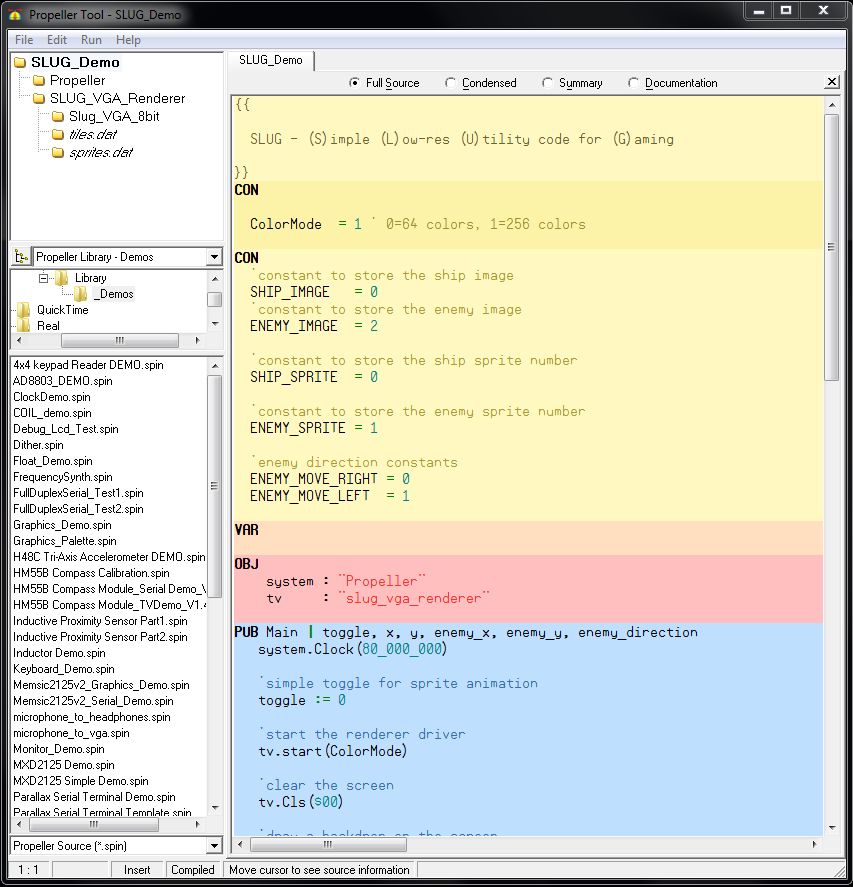Switch to Summary view of the source

click(548, 82)
